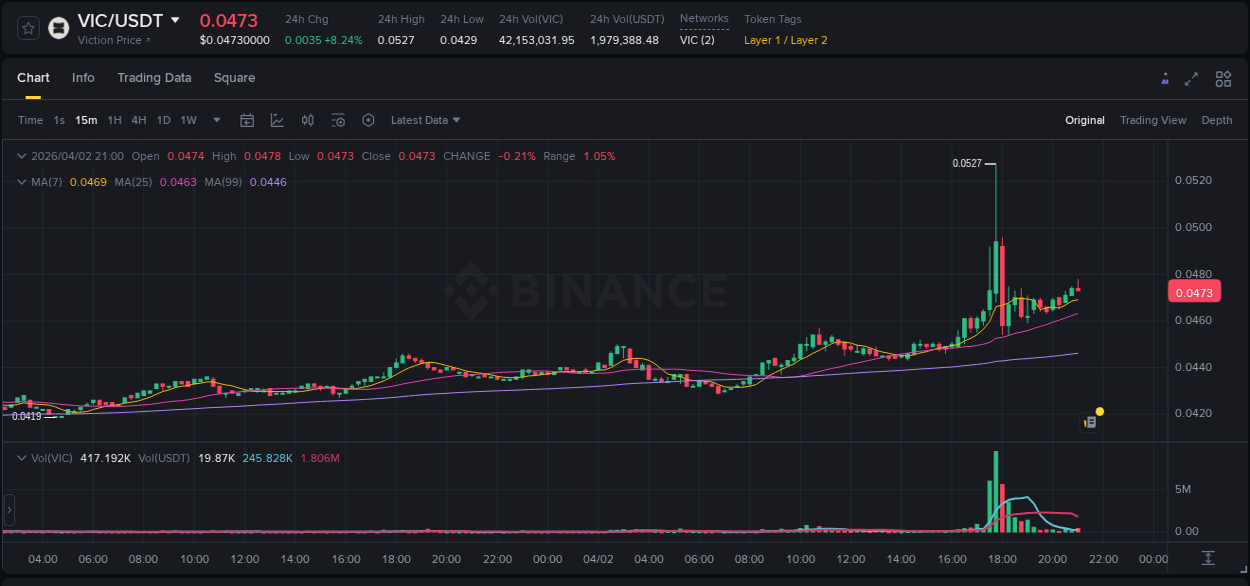Toggle the favorite star for VIC/USDT

[27, 28]
